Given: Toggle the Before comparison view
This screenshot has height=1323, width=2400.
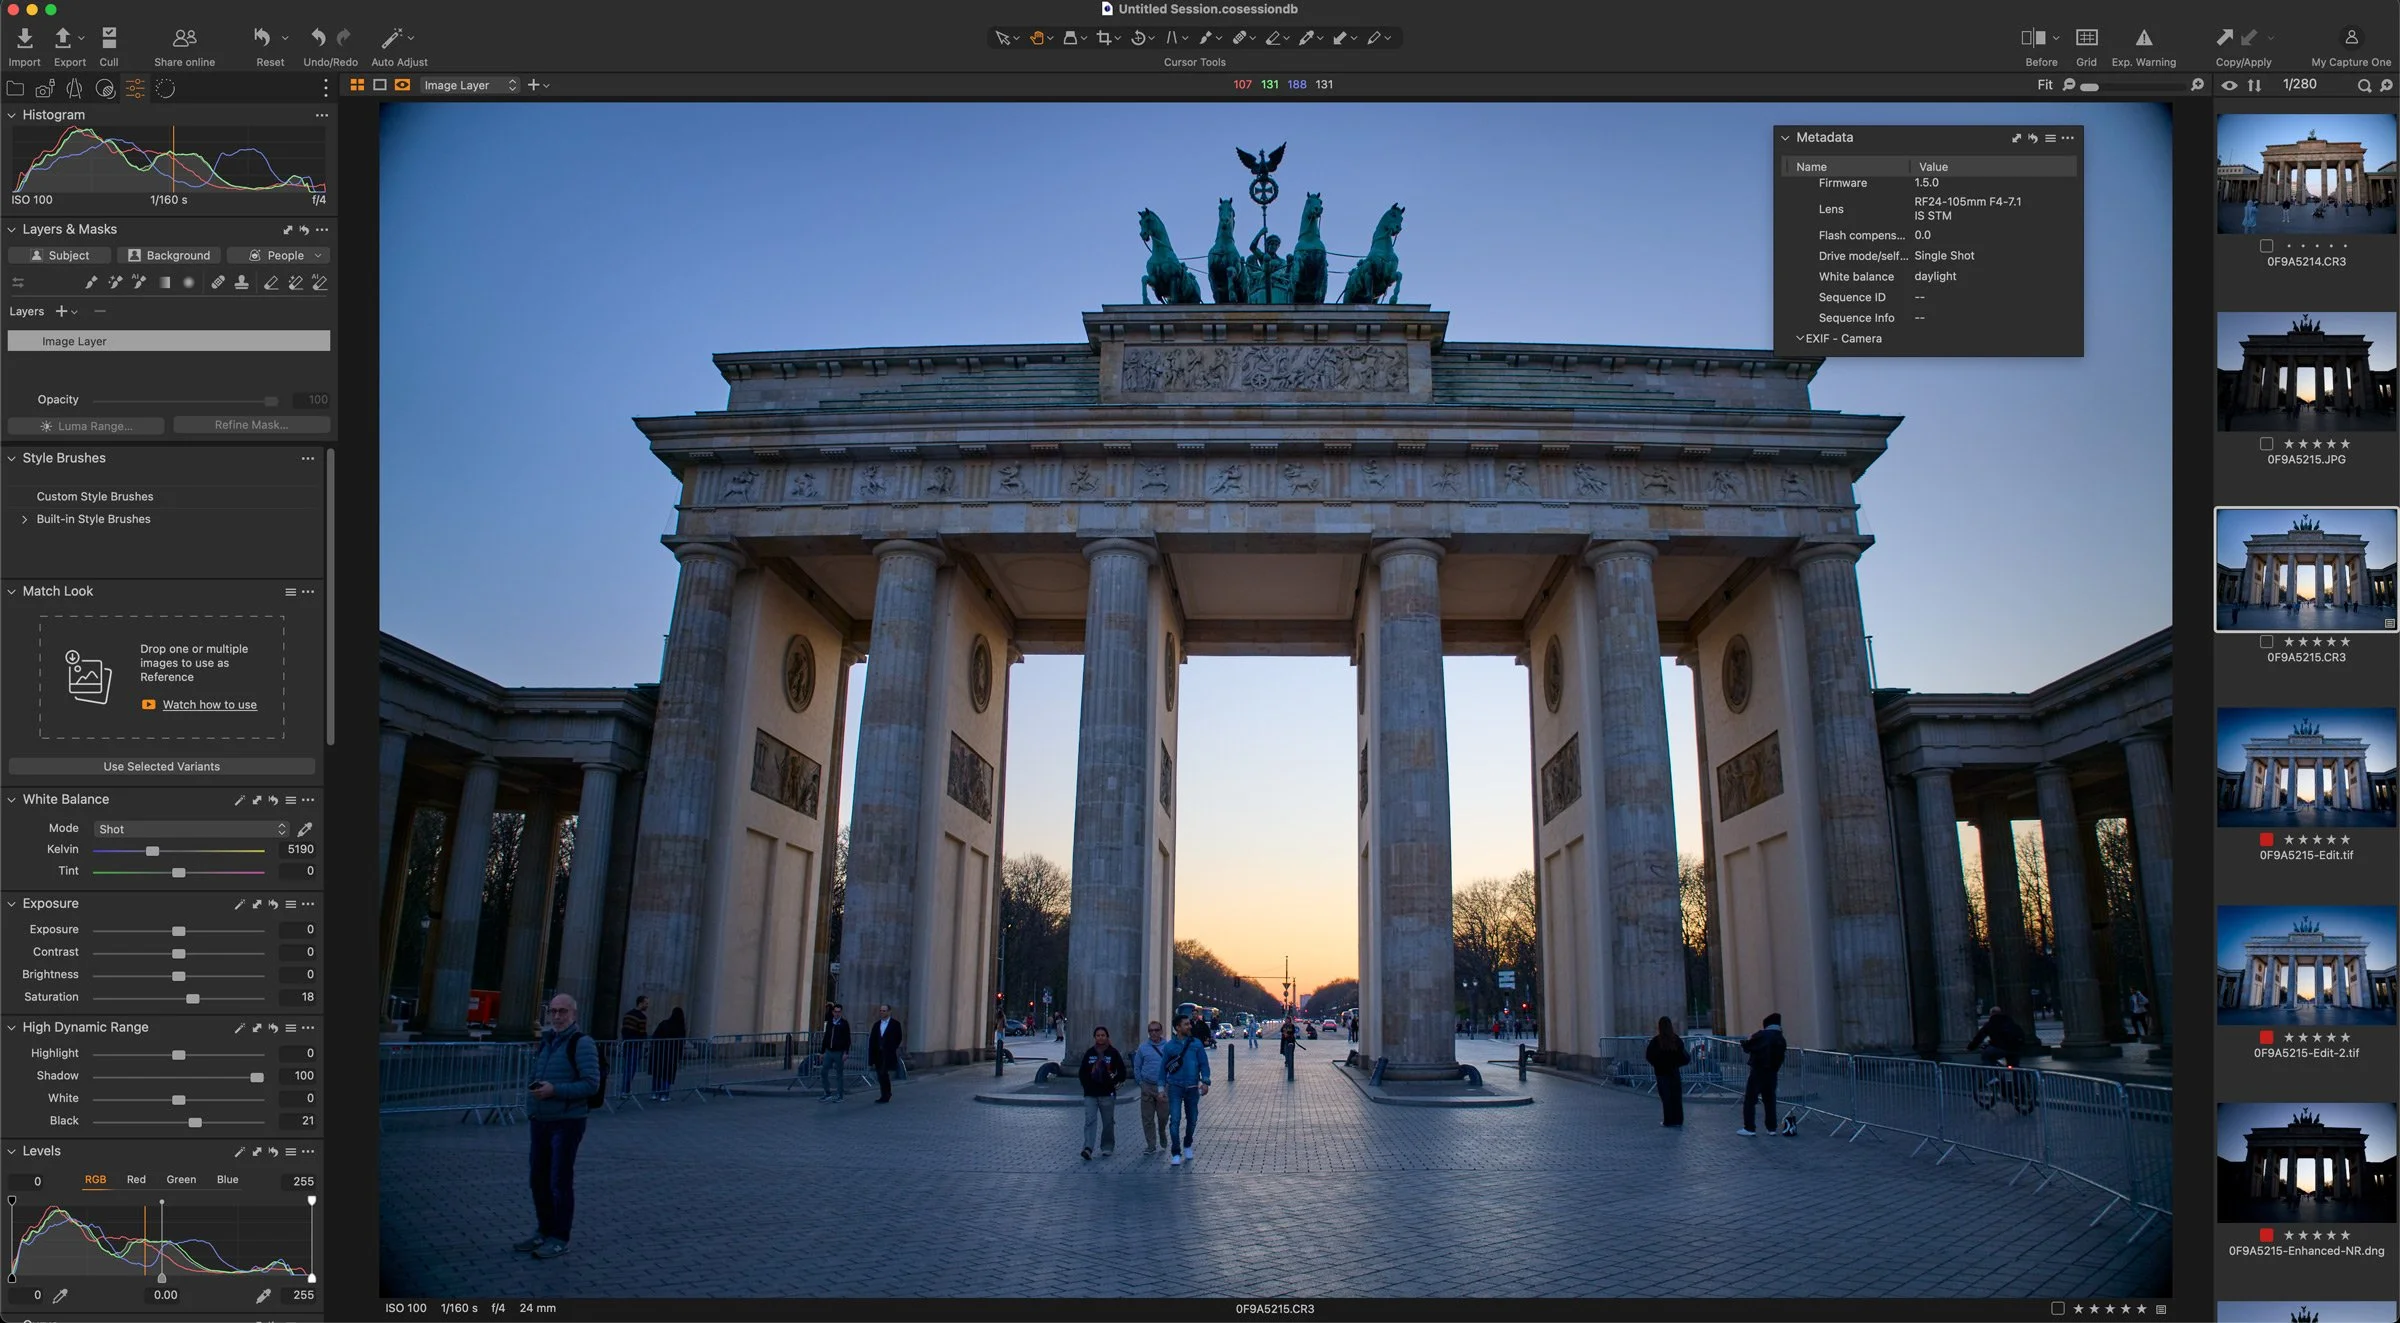Looking at the screenshot, I should pos(2033,38).
